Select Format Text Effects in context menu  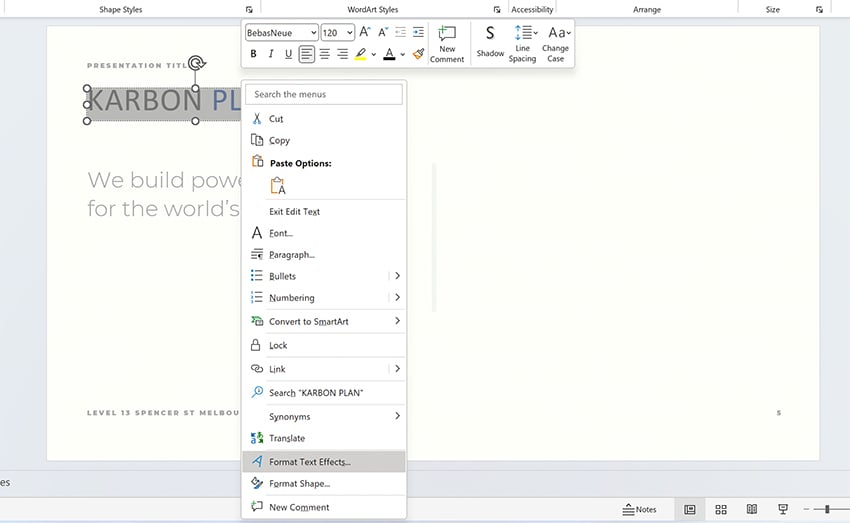click(x=310, y=462)
